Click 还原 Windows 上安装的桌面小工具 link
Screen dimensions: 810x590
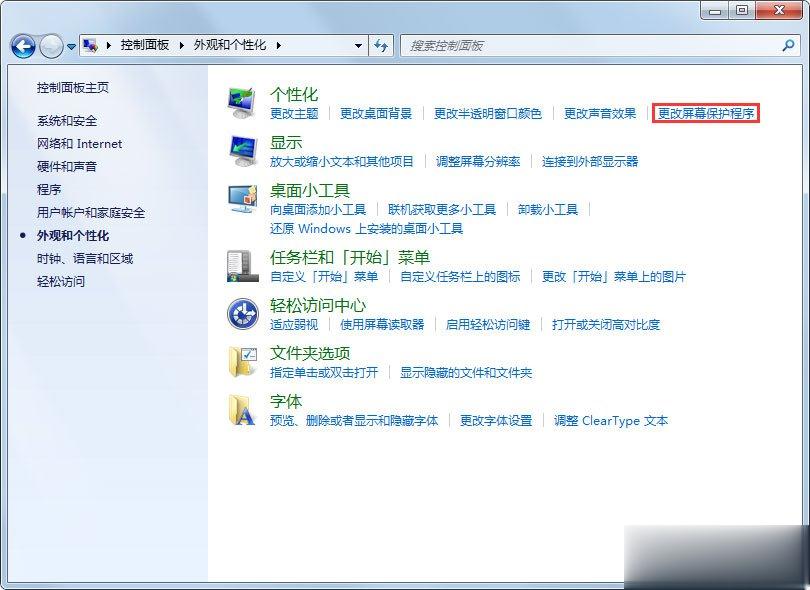[x=366, y=228]
